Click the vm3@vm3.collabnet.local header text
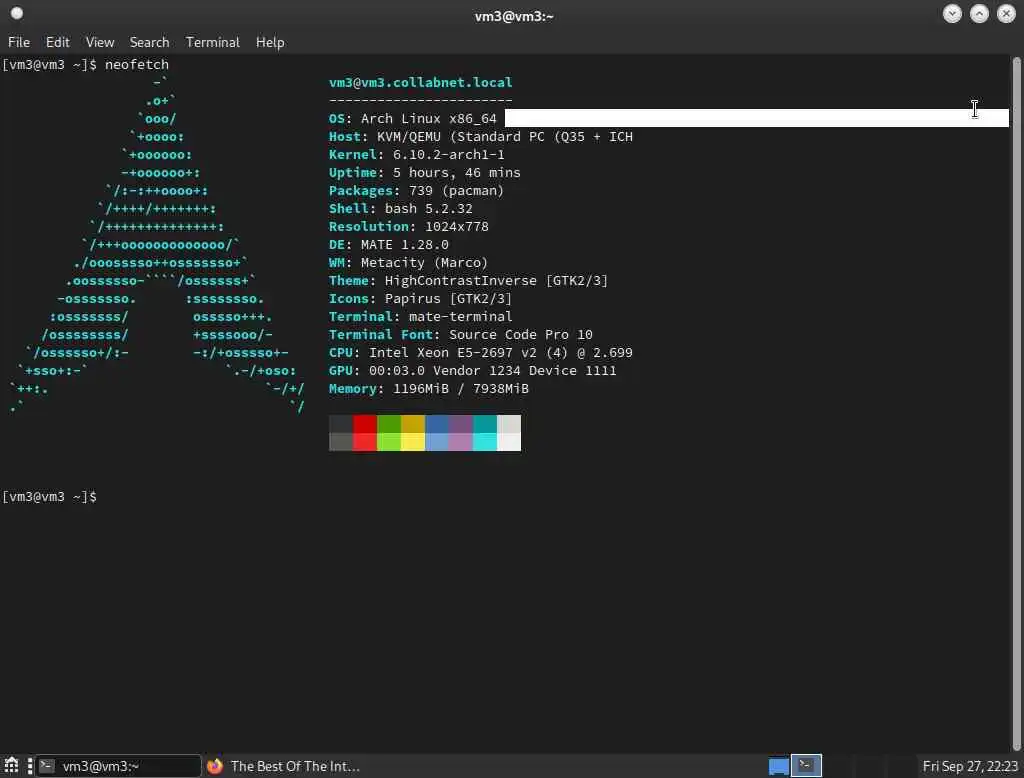The width and height of the screenshot is (1024, 778). pyautogui.click(x=421, y=82)
